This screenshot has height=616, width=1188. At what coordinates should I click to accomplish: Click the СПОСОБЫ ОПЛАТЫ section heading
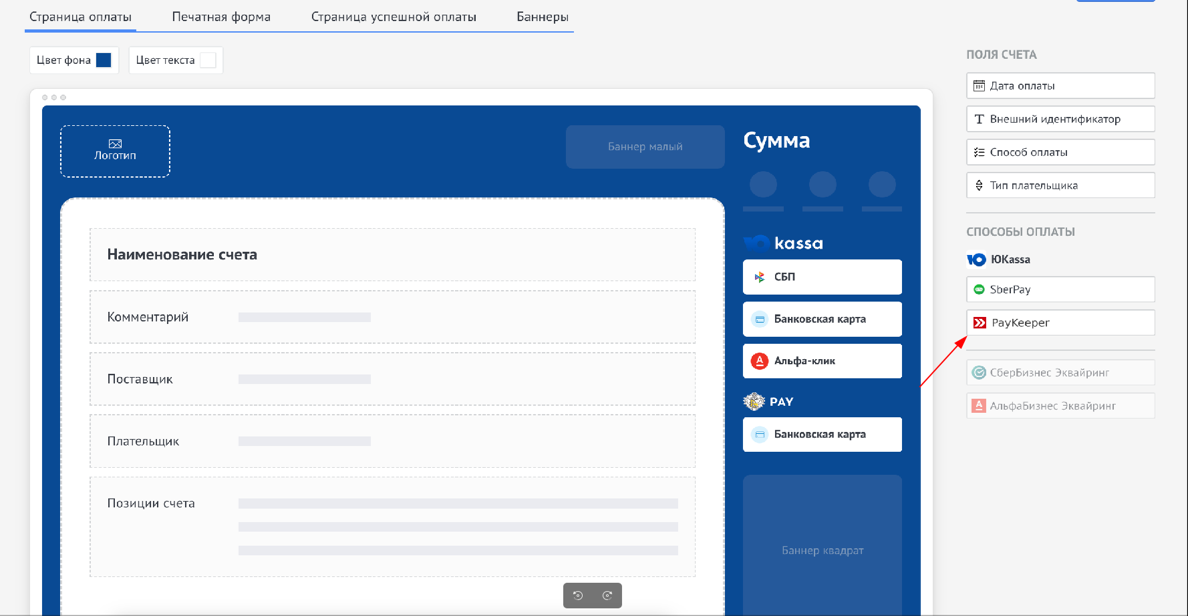tap(1021, 232)
